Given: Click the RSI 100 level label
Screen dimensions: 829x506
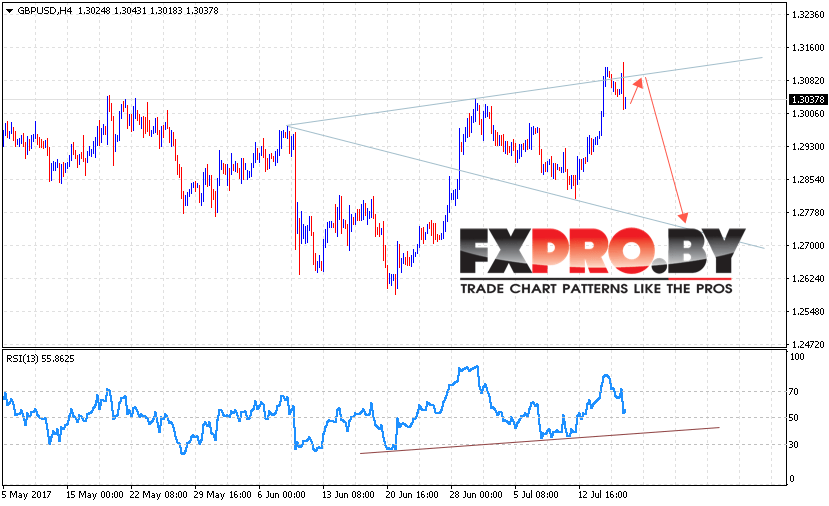Looking at the screenshot, I should 797,357.
